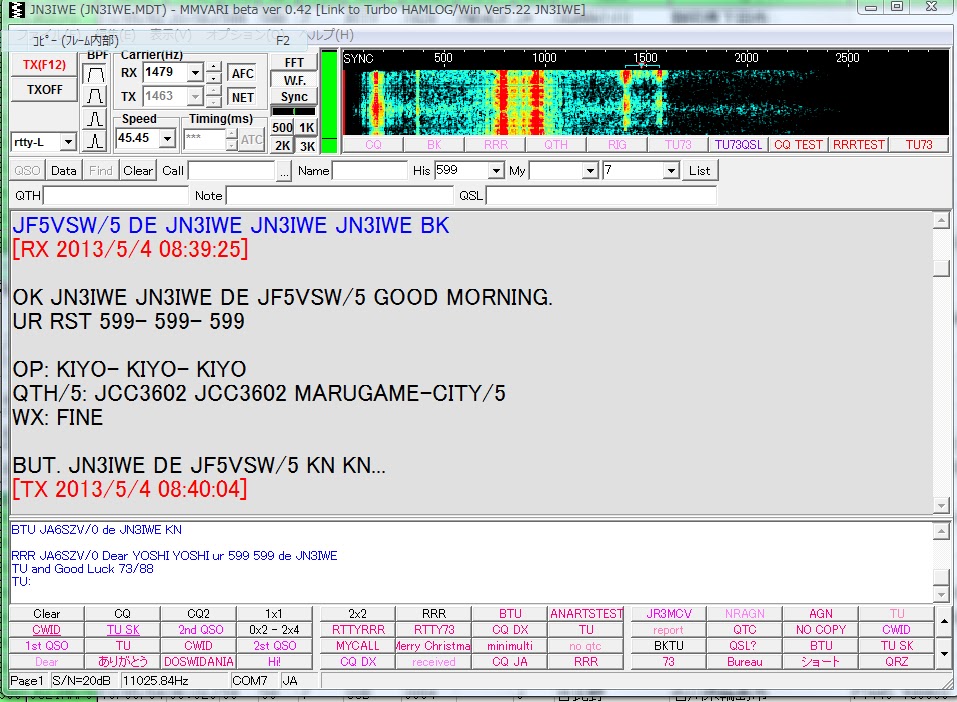This screenshot has width=957, height=702.
Task: Open the TX carrier frequency dropdown
Action: (195, 96)
